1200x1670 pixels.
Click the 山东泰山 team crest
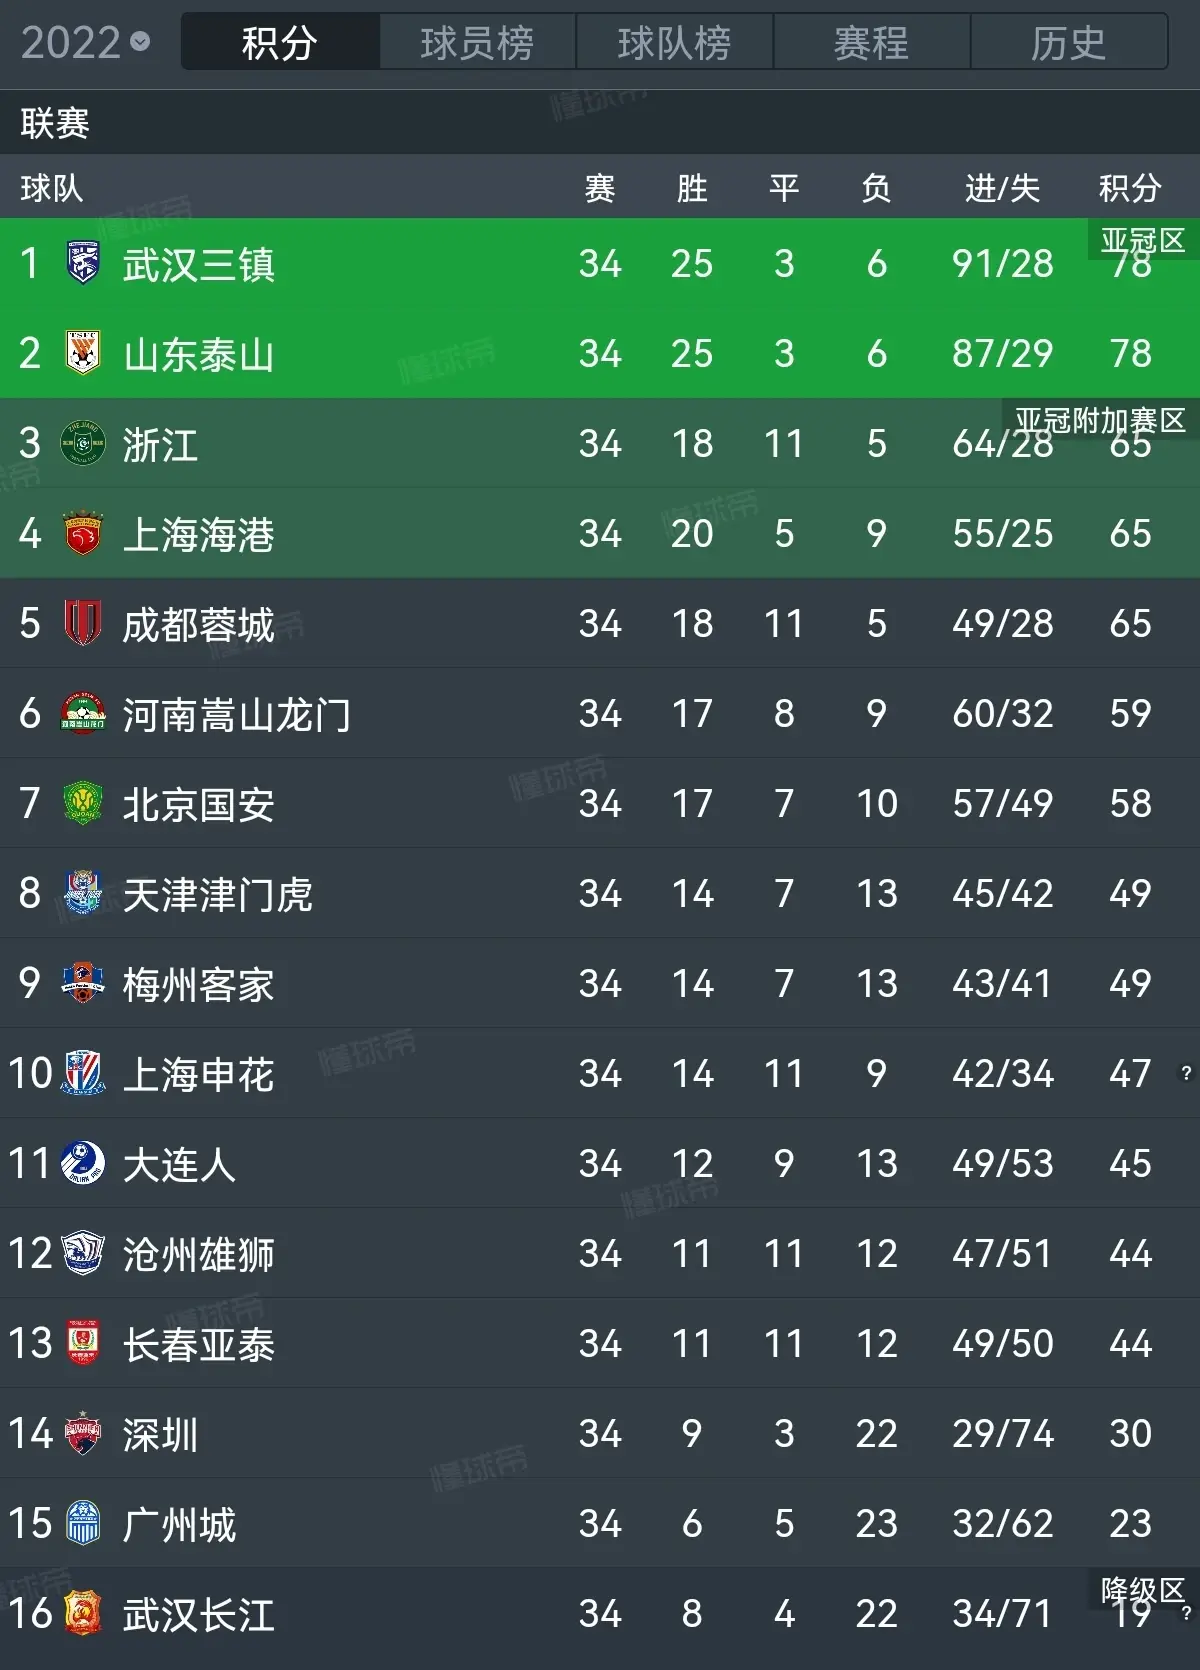pos(83,353)
